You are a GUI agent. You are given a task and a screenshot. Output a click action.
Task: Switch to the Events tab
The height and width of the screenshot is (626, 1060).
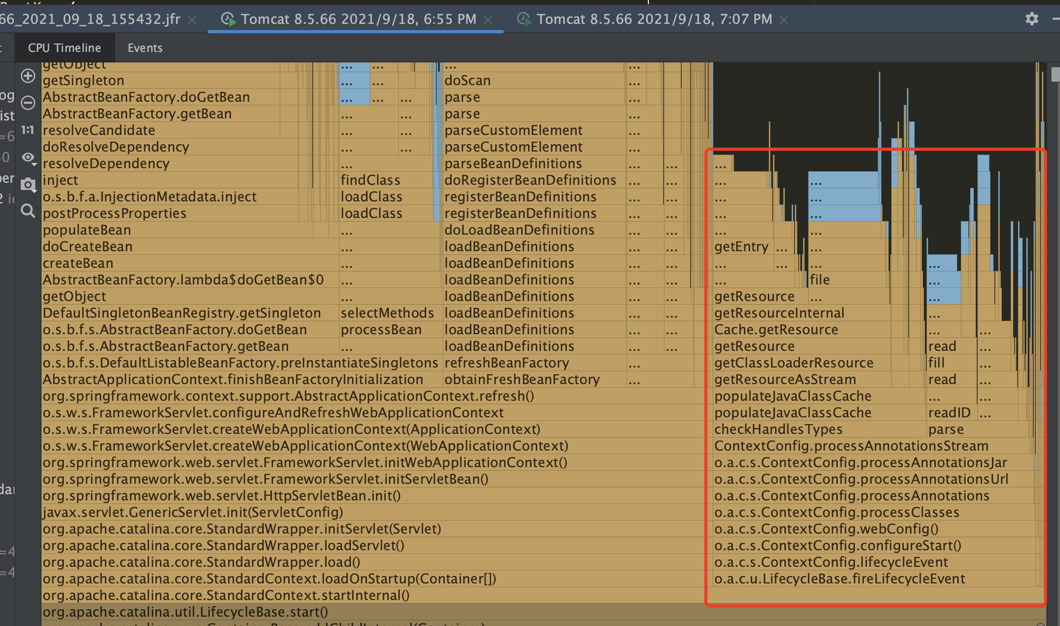(x=145, y=48)
